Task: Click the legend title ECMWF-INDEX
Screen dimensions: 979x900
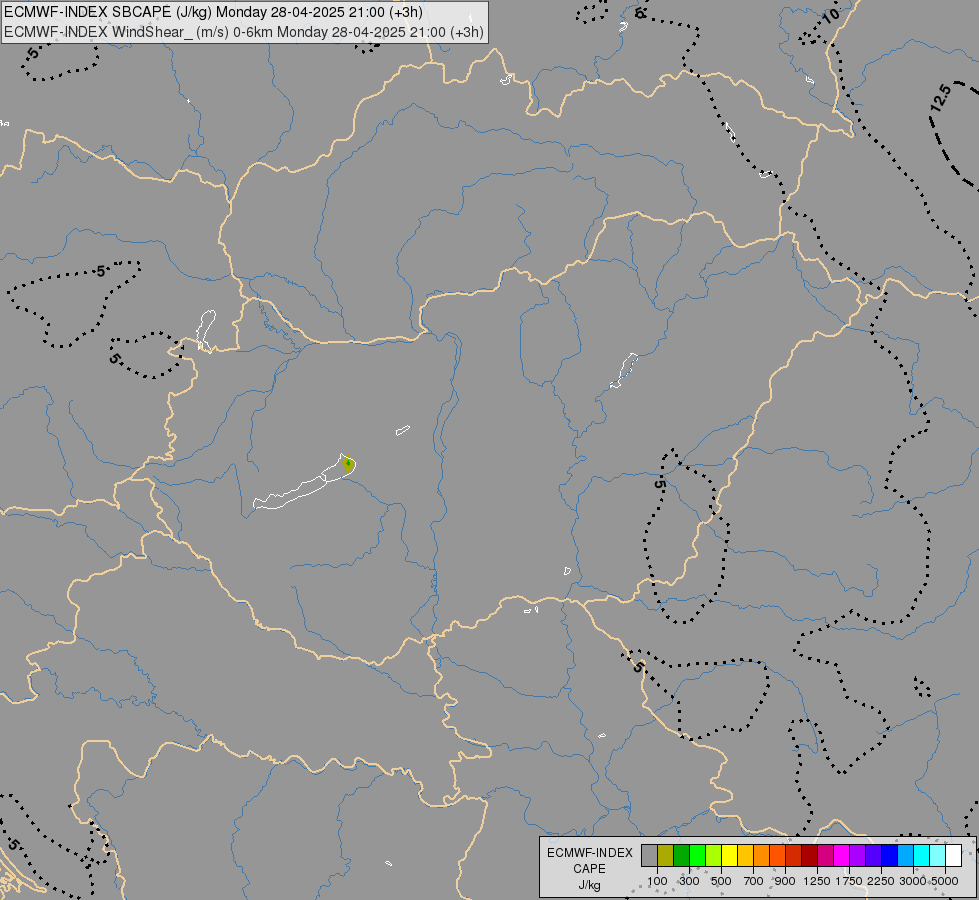Action: pos(590,853)
